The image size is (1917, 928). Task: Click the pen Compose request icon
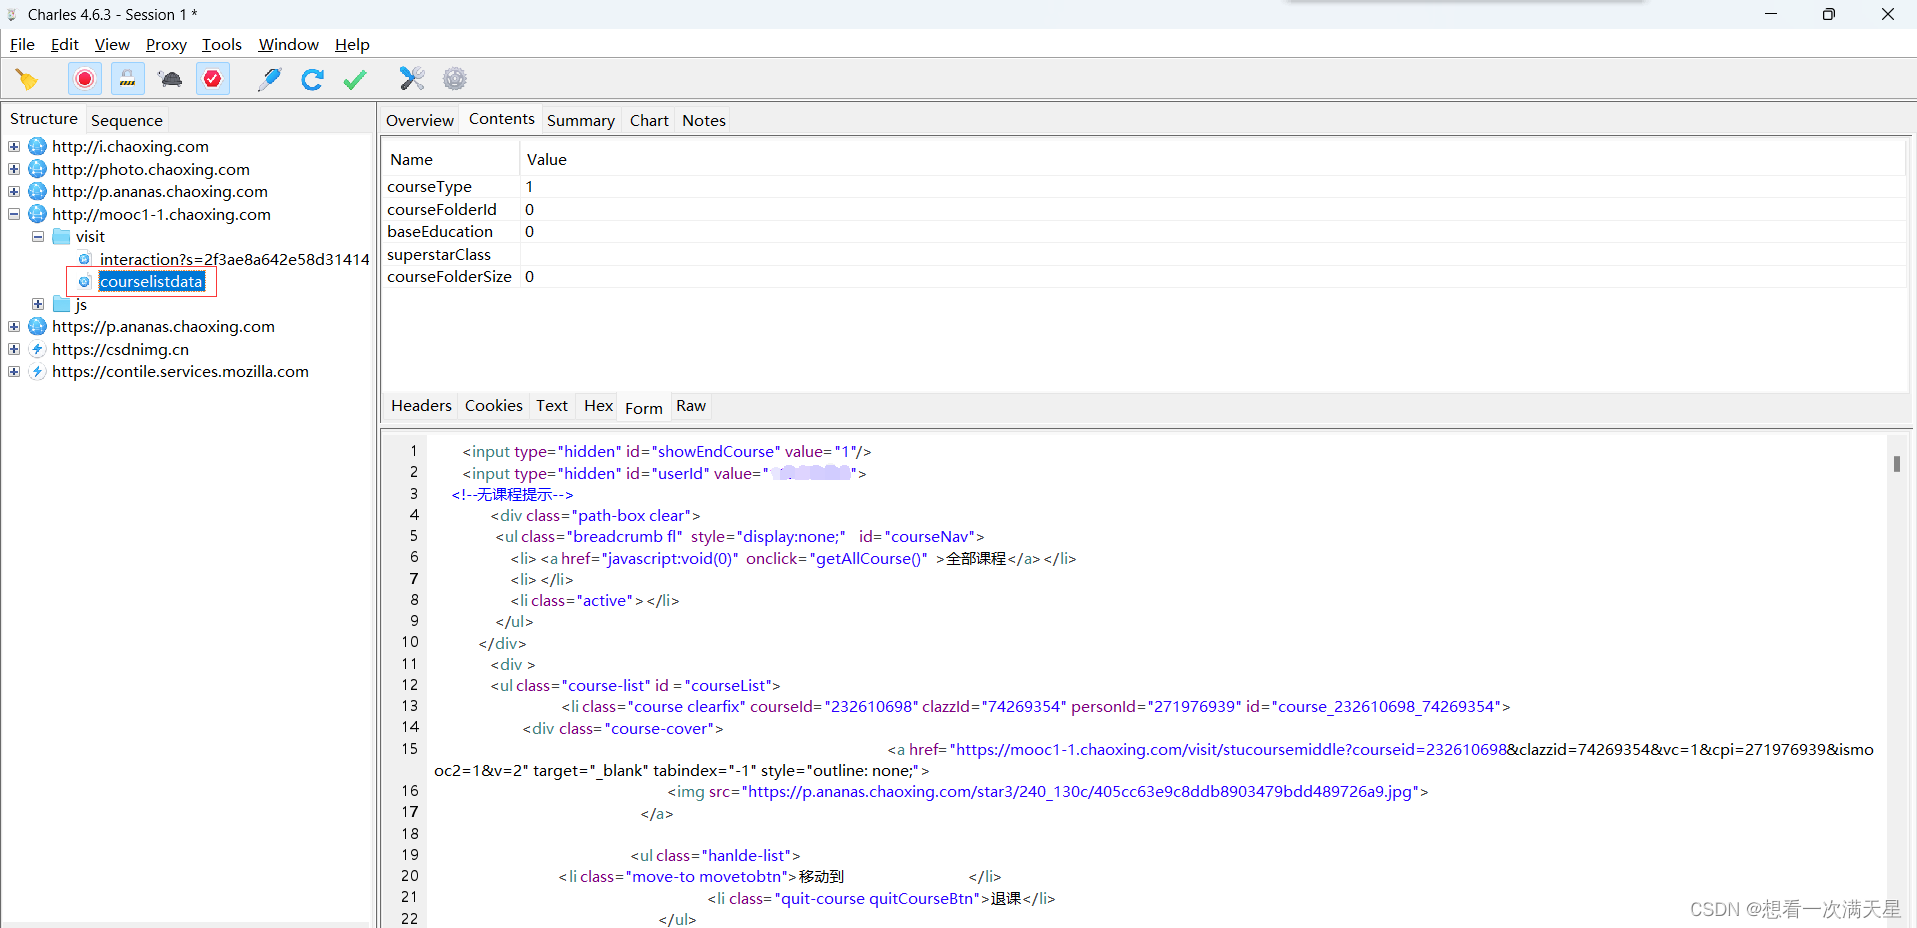pyautogui.click(x=269, y=79)
